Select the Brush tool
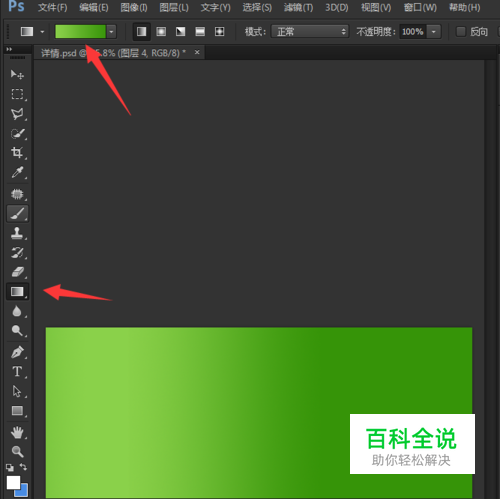Image resolution: width=500 pixels, height=499 pixels. [17, 213]
